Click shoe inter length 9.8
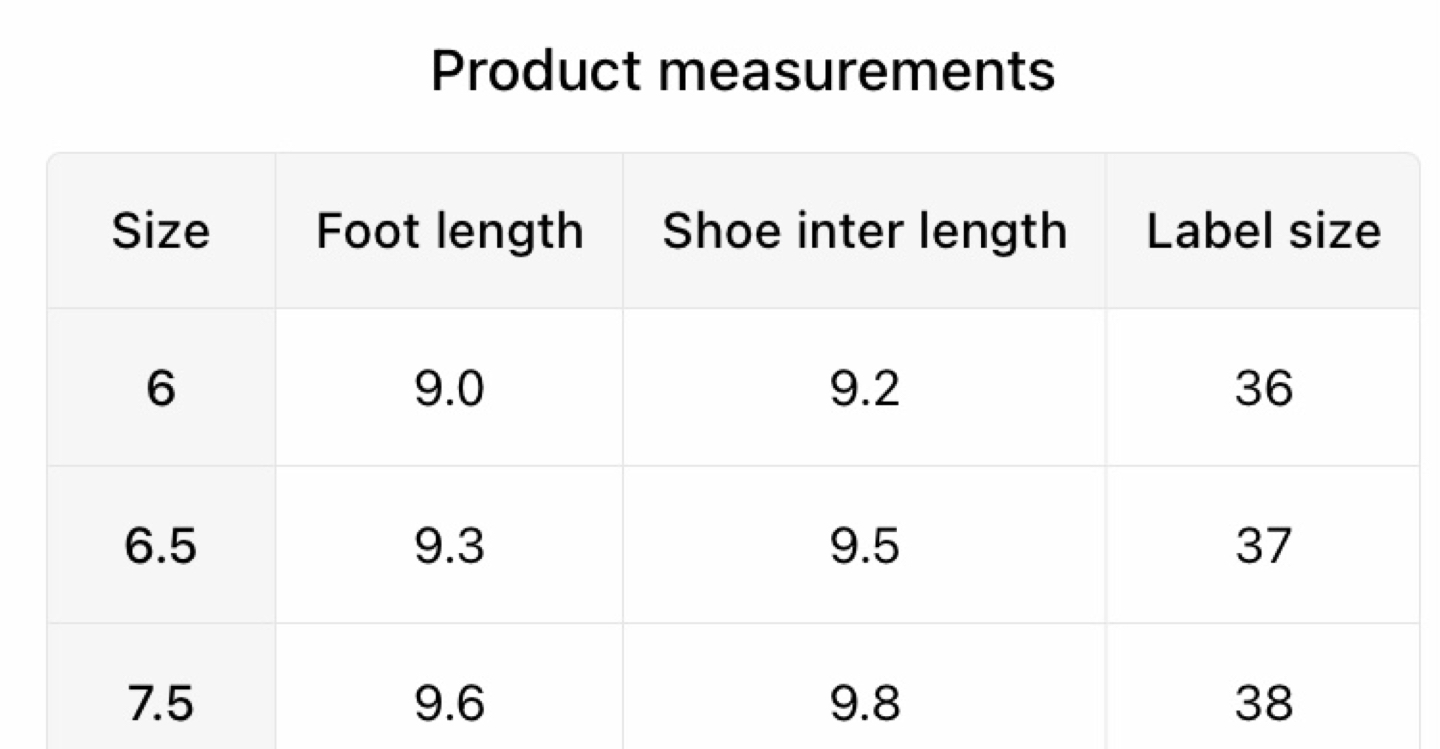Viewport: 1440px width, 749px height. point(864,704)
